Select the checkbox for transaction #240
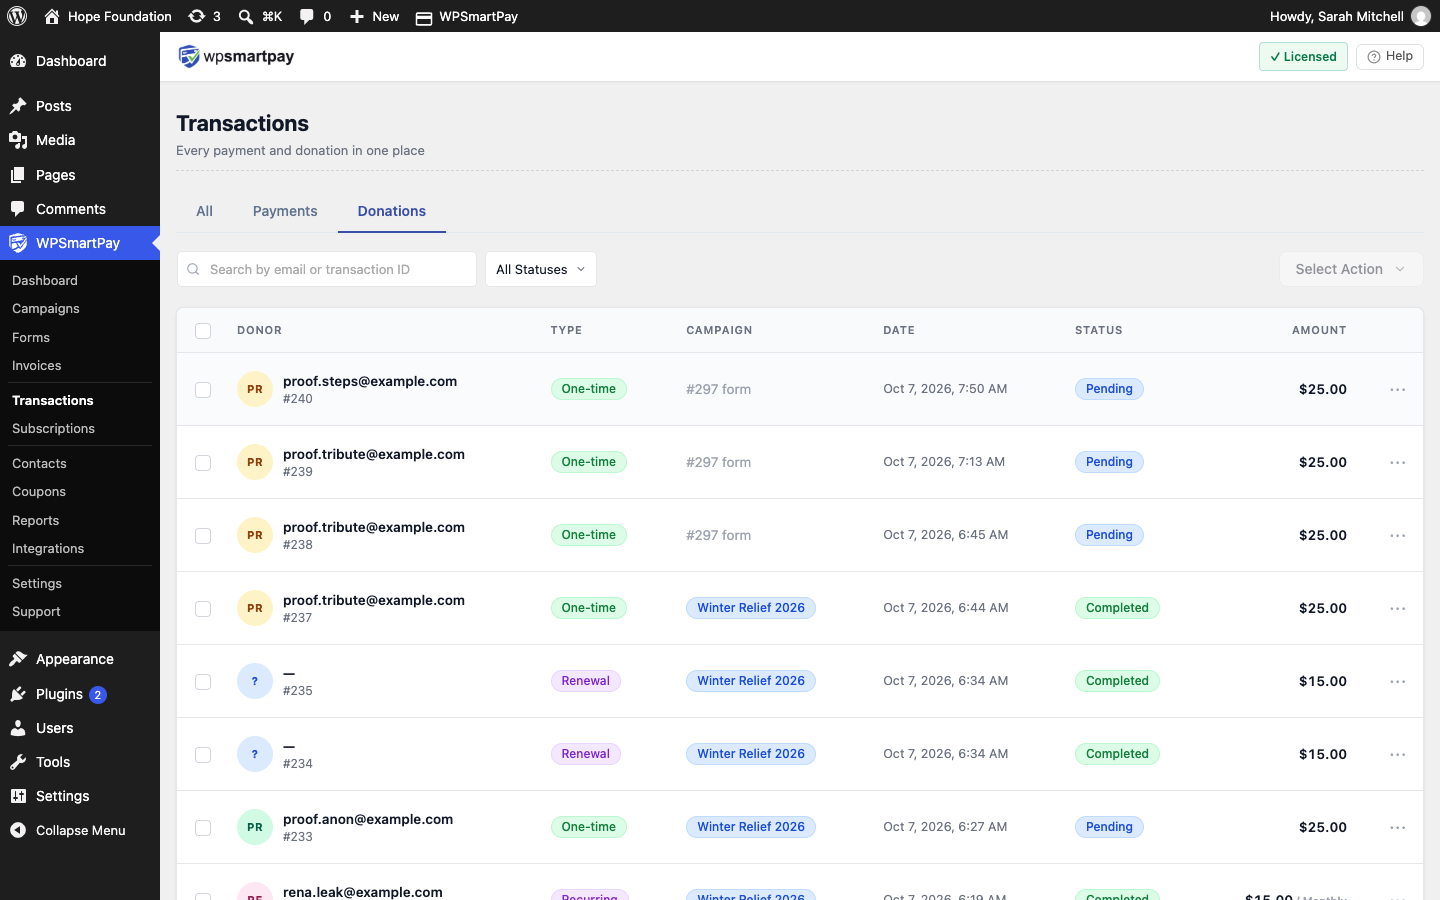The width and height of the screenshot is (1440, 900). click(203, 389)
